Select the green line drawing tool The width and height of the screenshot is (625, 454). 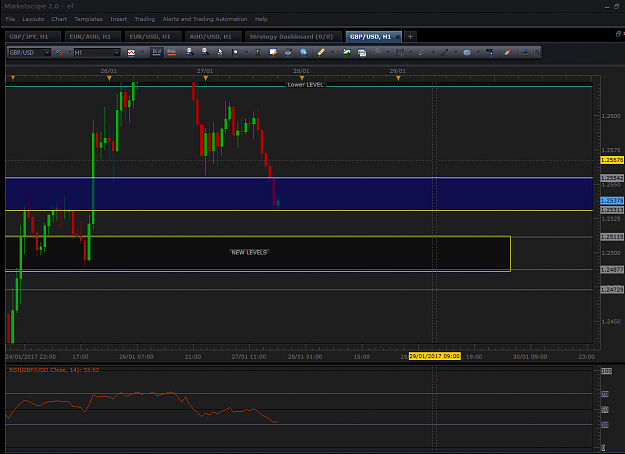tap(445, 52)
